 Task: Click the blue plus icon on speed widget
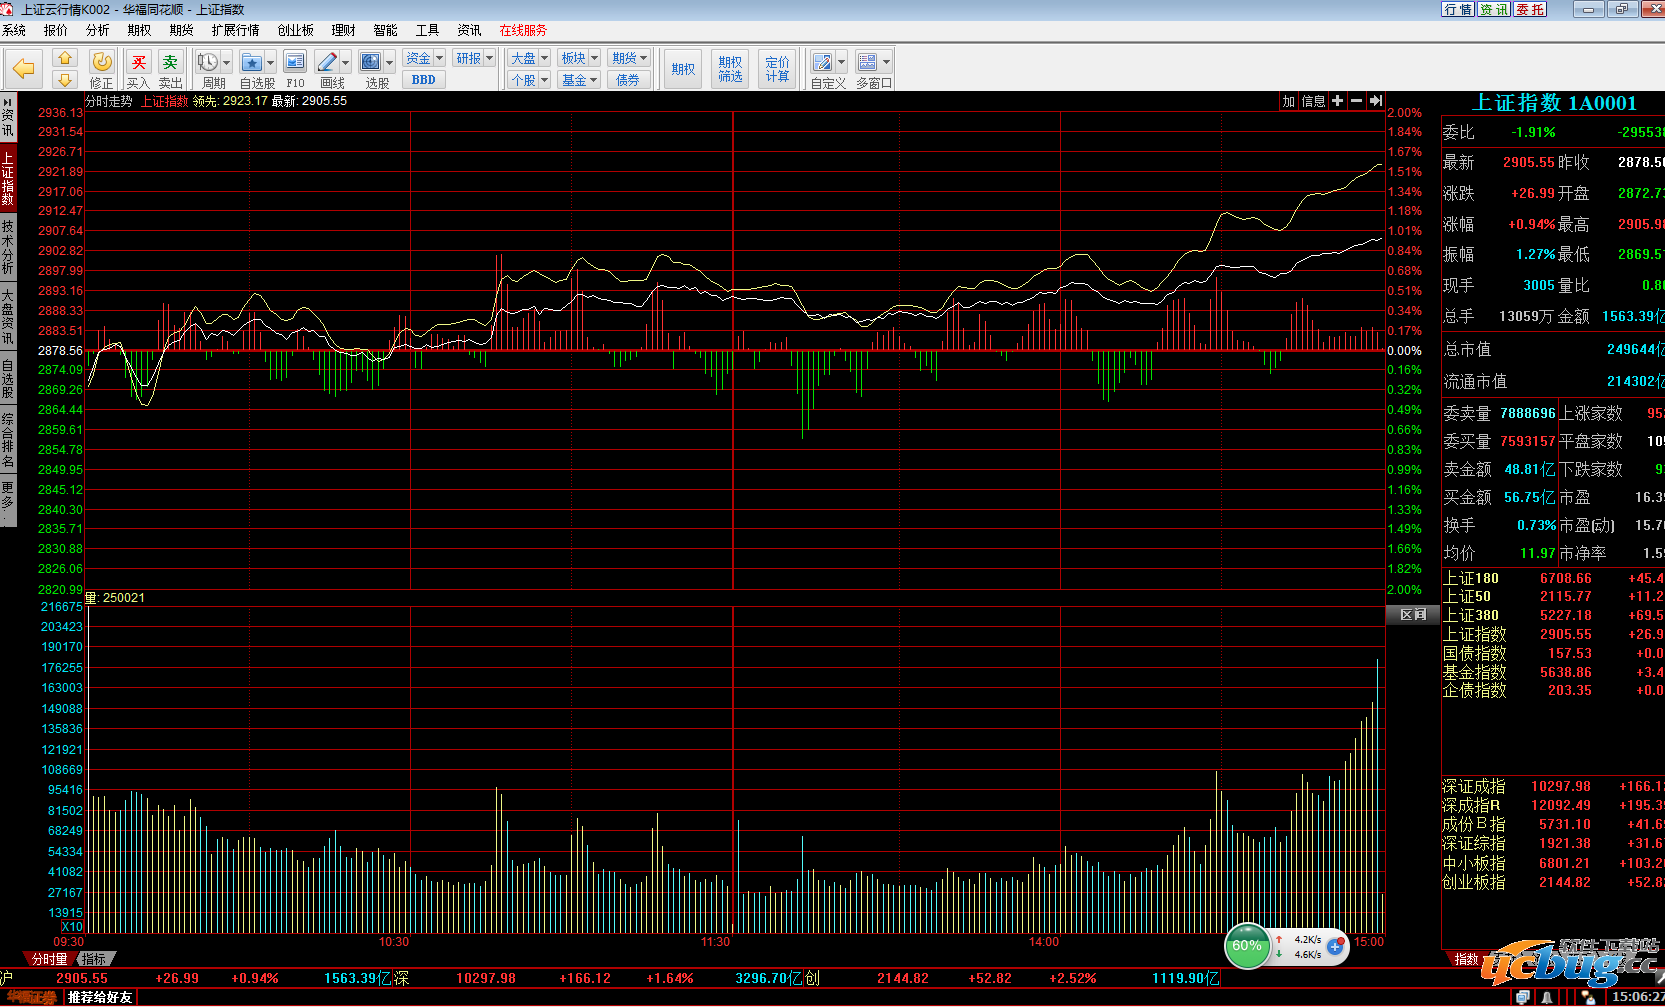(1335, 945)
